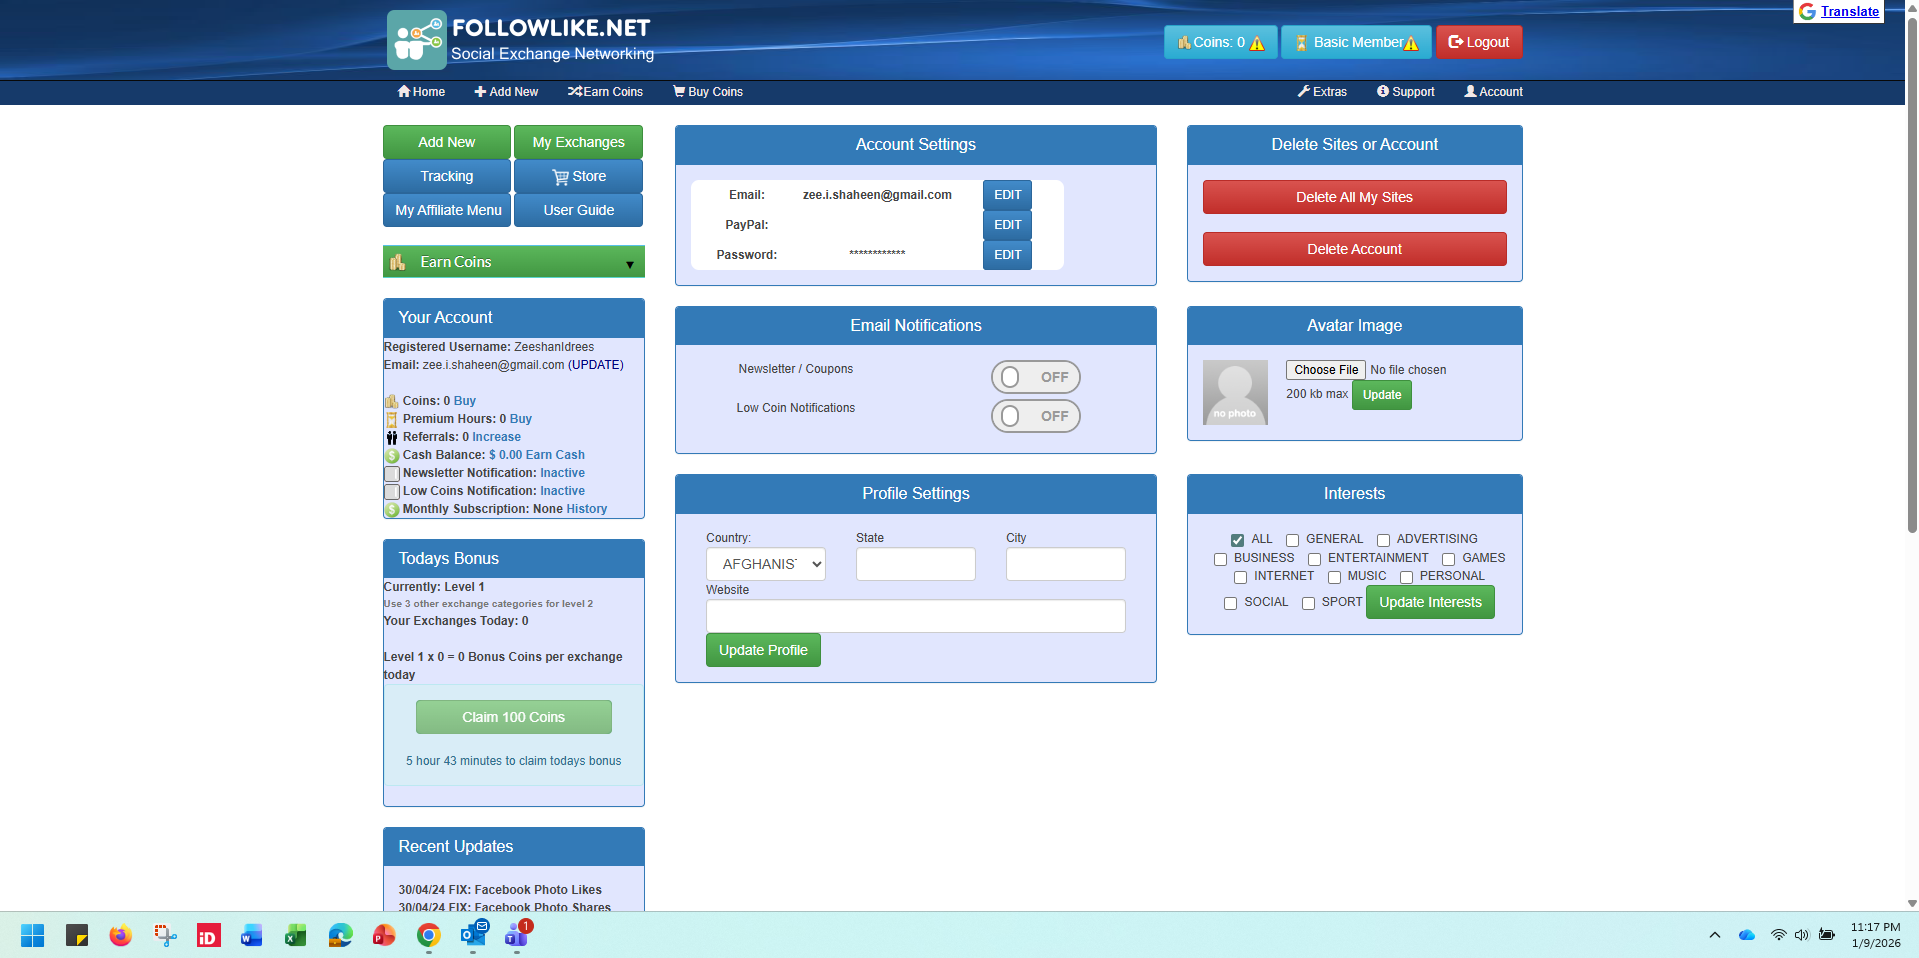Uncheck the ALL interests checkbox
The width and height of the screenshot is (1919, 958).
tap(1237, 540)
